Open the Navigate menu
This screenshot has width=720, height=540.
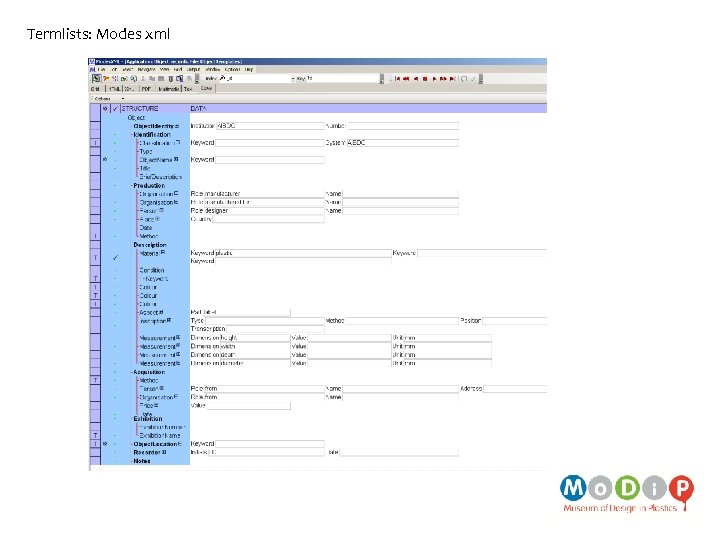tap(146, 69)
